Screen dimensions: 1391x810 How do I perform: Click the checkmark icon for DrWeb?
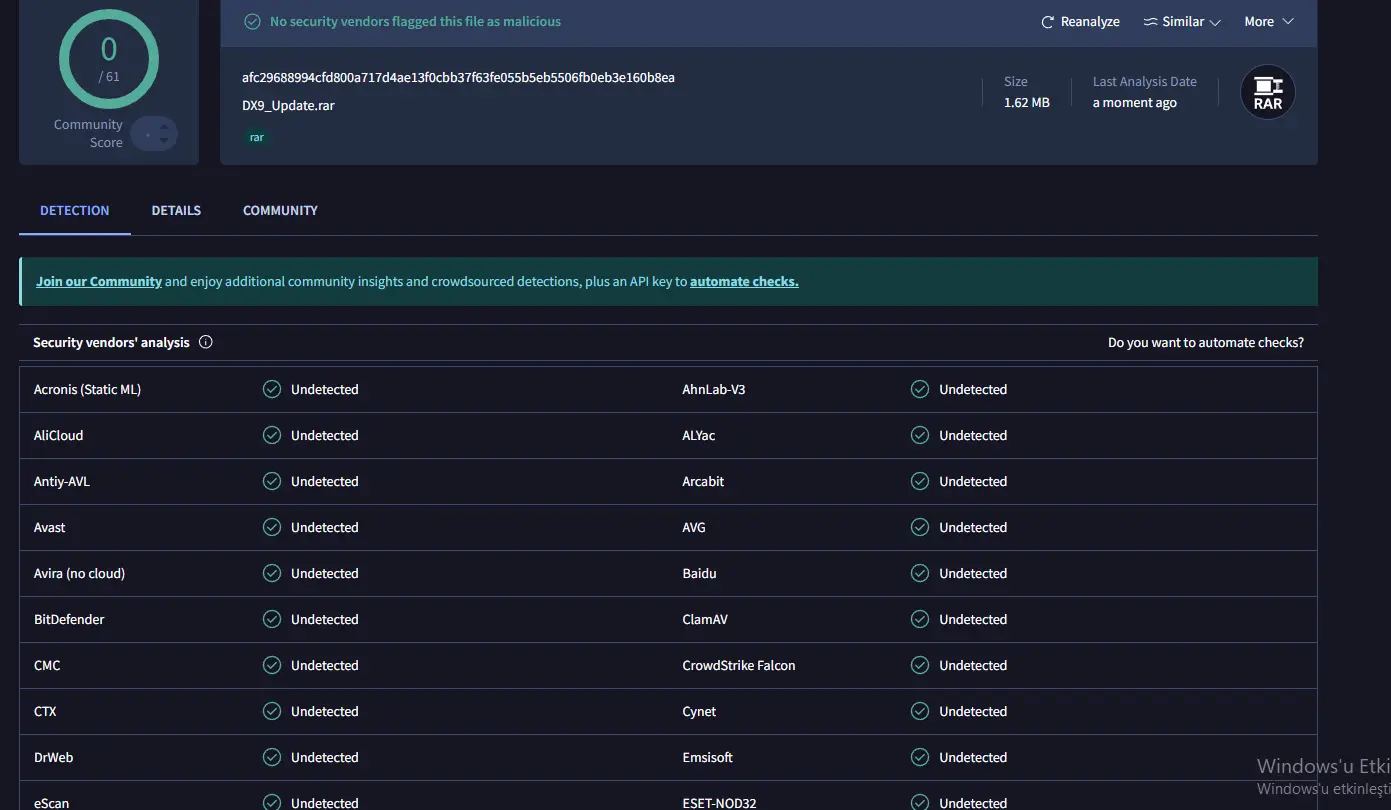coord(272,757)
